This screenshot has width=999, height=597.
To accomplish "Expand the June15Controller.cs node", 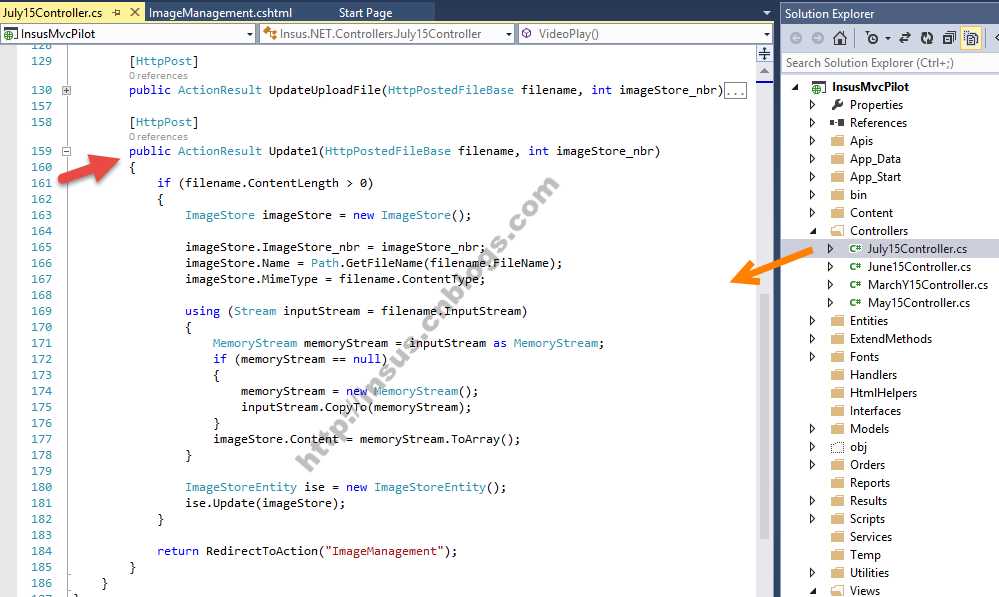I will 830,266.
